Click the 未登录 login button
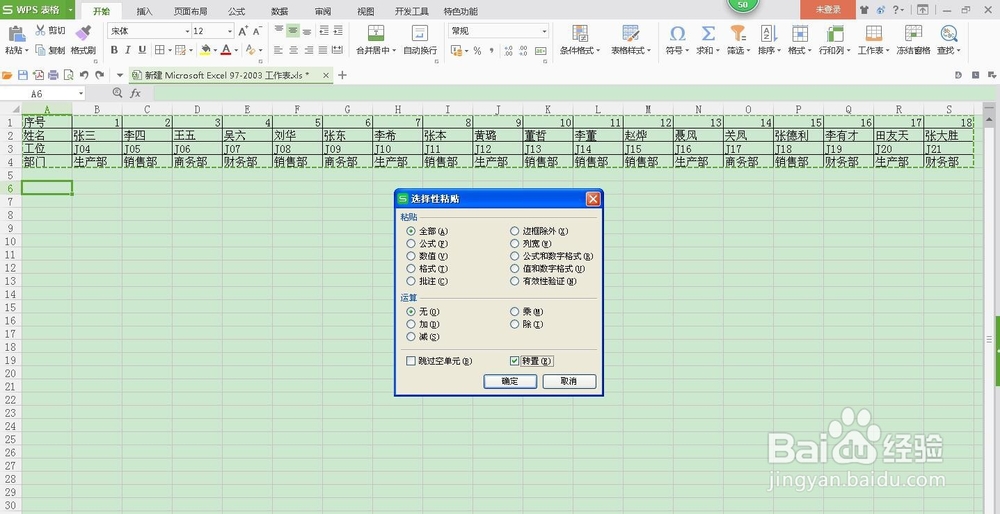1000x514 pixels. [828, 10]
